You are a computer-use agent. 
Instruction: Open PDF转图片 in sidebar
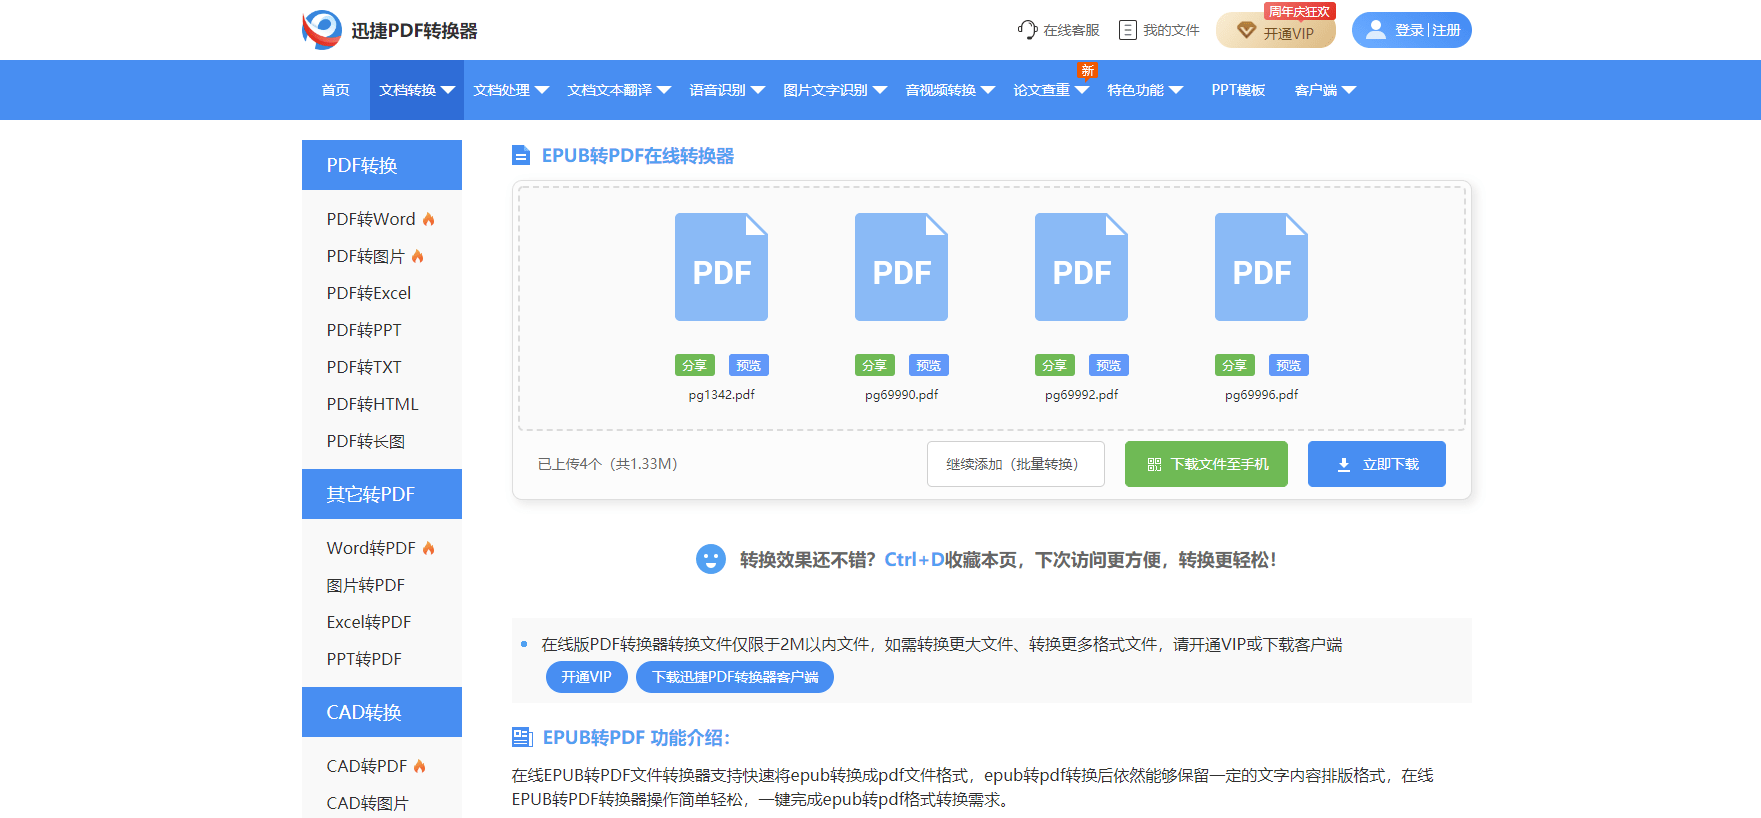coord(366,256)
